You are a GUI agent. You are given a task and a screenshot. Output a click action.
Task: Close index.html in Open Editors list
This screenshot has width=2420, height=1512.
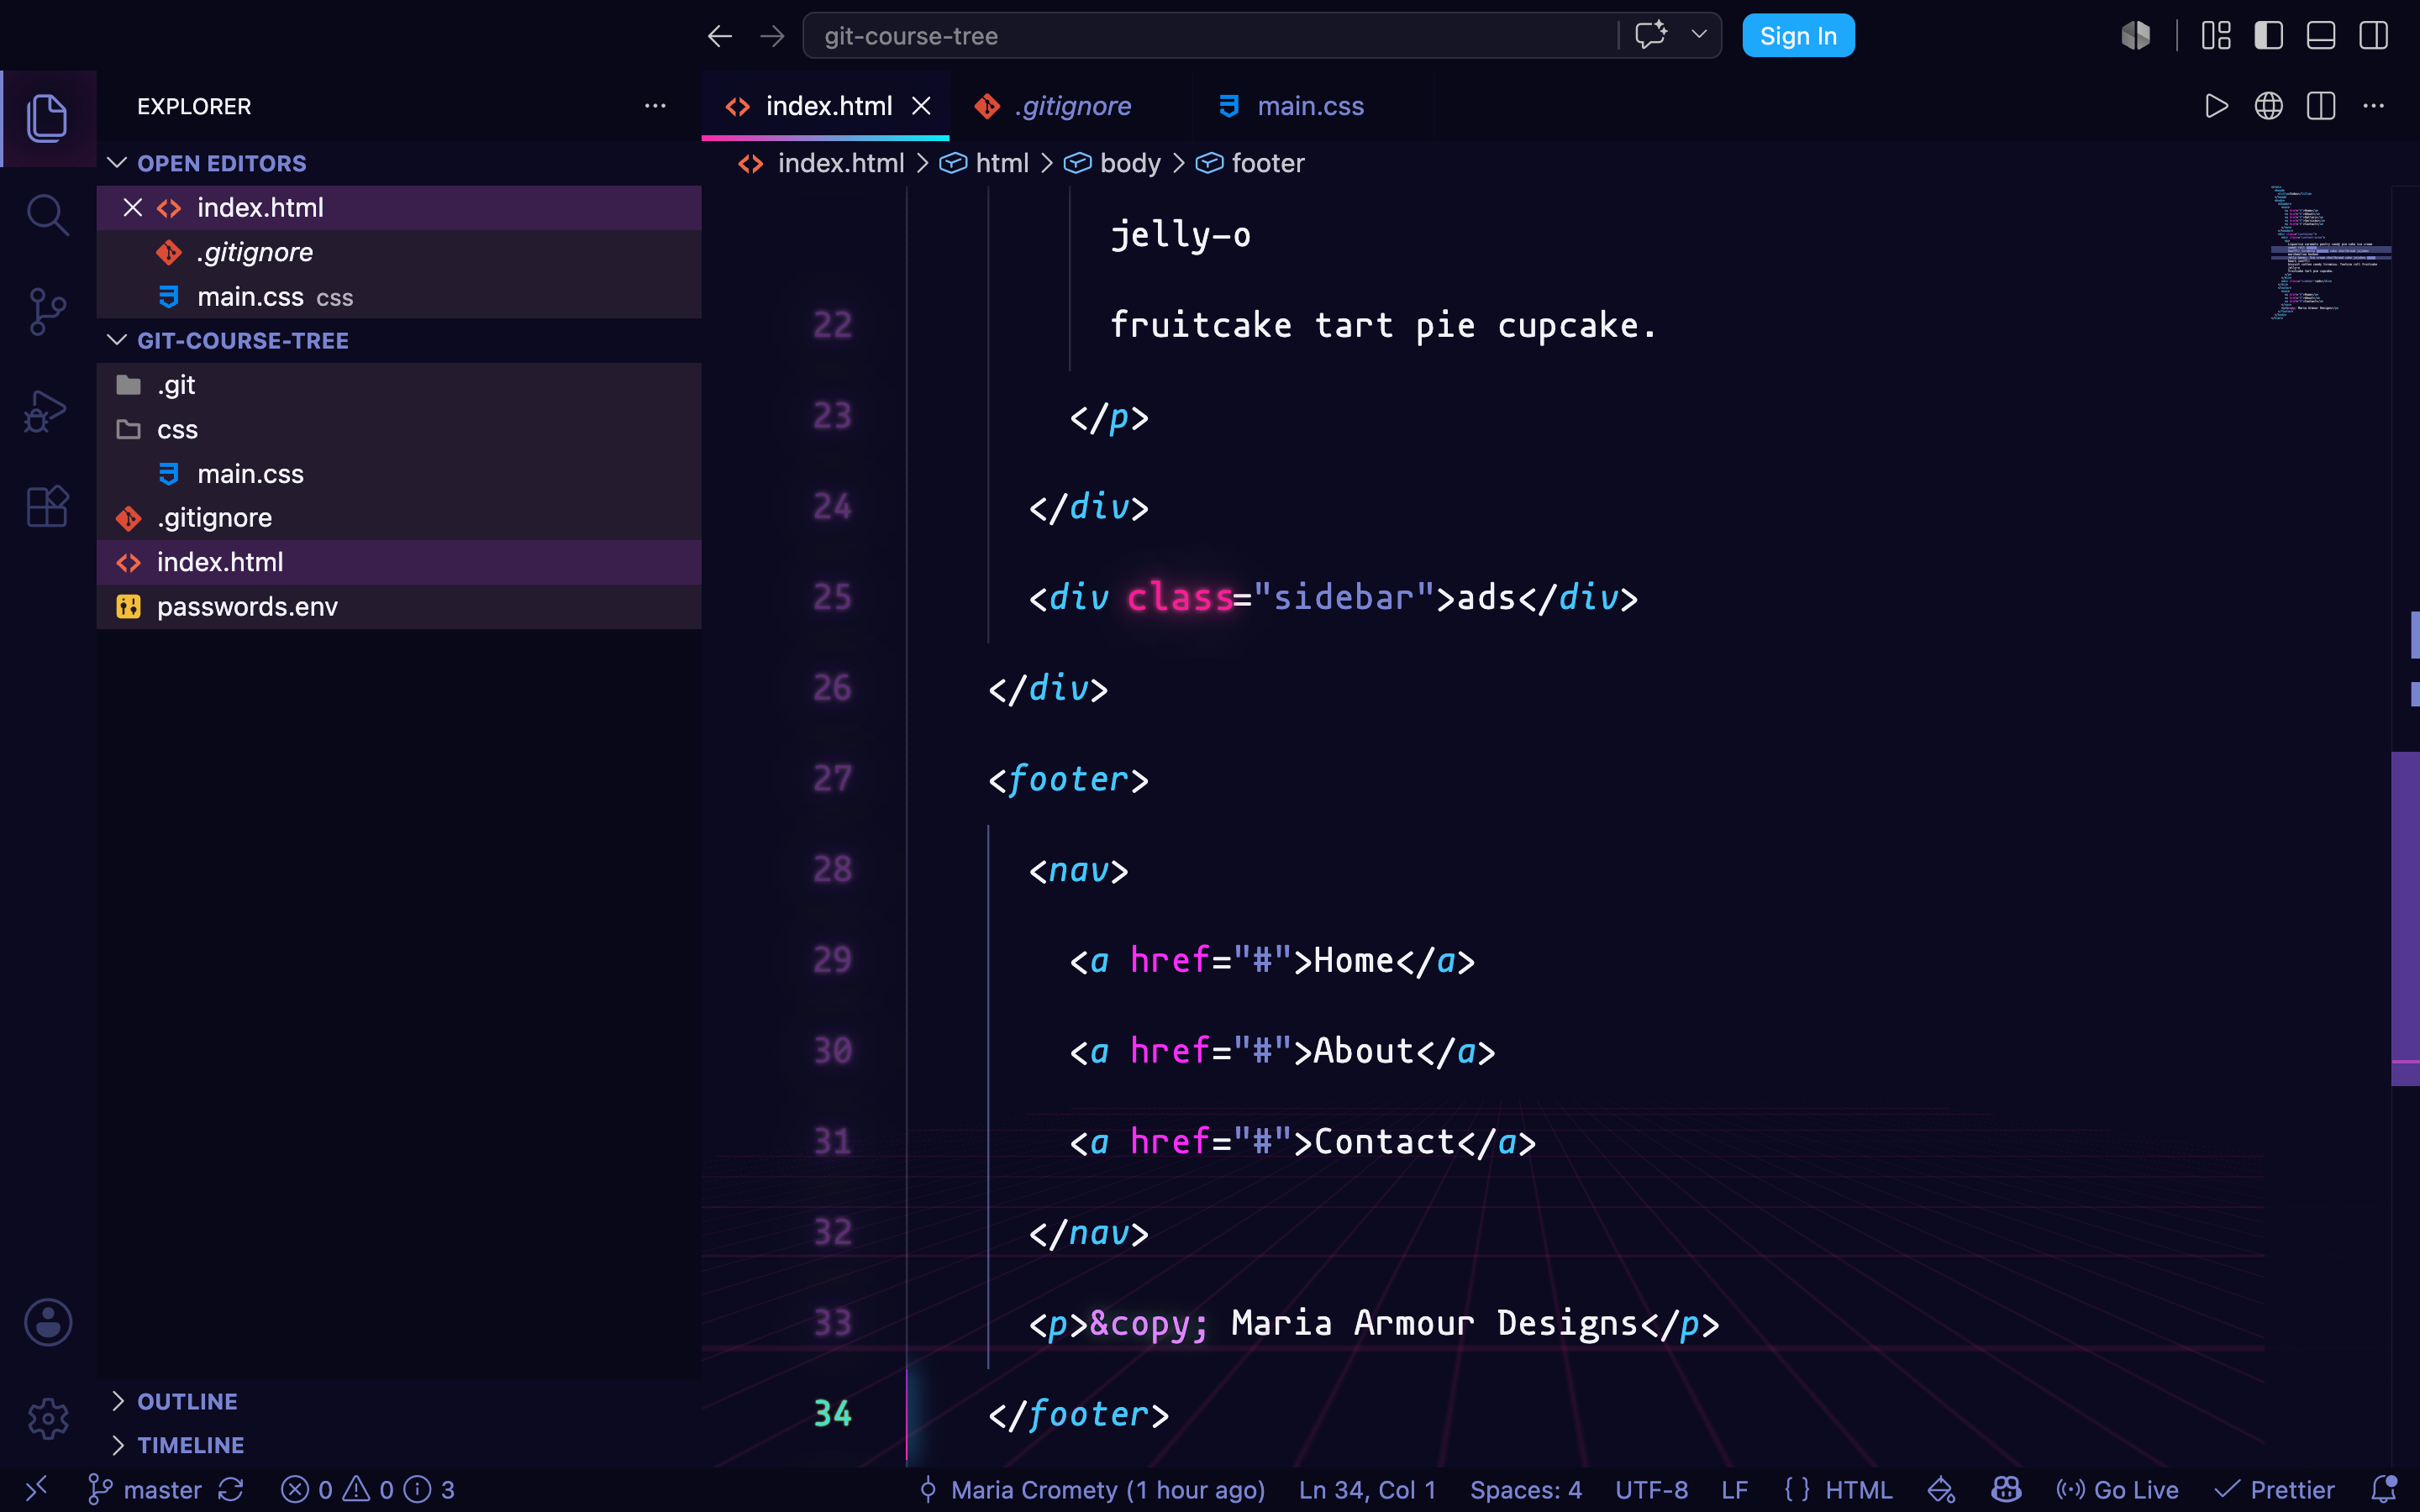[x=132, y=207]
